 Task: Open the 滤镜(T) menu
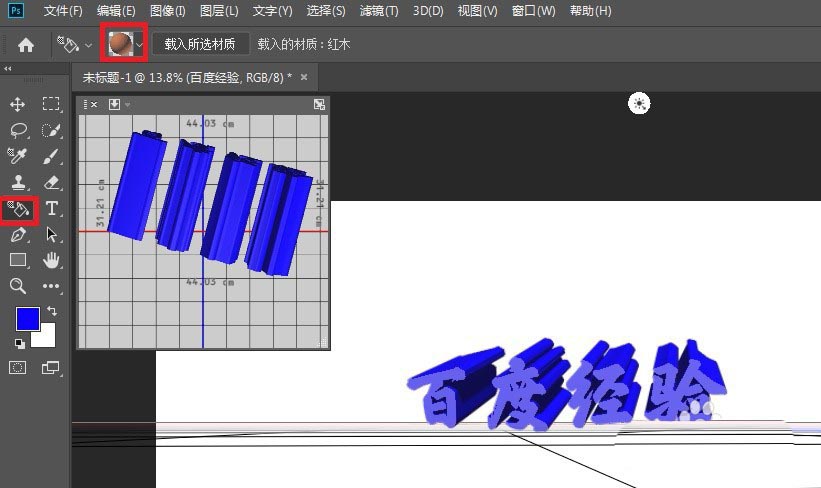pyautogui.click(x=379, y=11)
